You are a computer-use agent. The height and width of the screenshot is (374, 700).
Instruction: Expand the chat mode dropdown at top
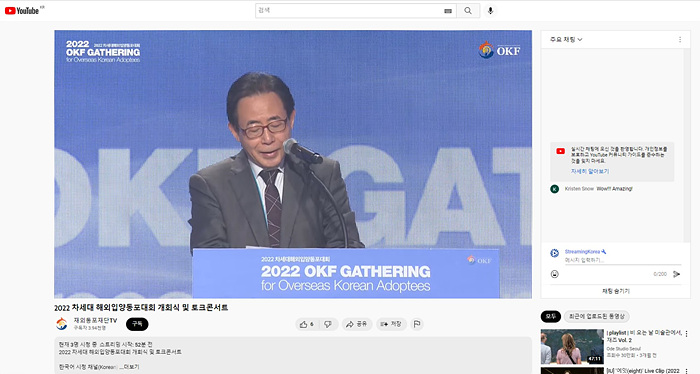pos(566,39)
